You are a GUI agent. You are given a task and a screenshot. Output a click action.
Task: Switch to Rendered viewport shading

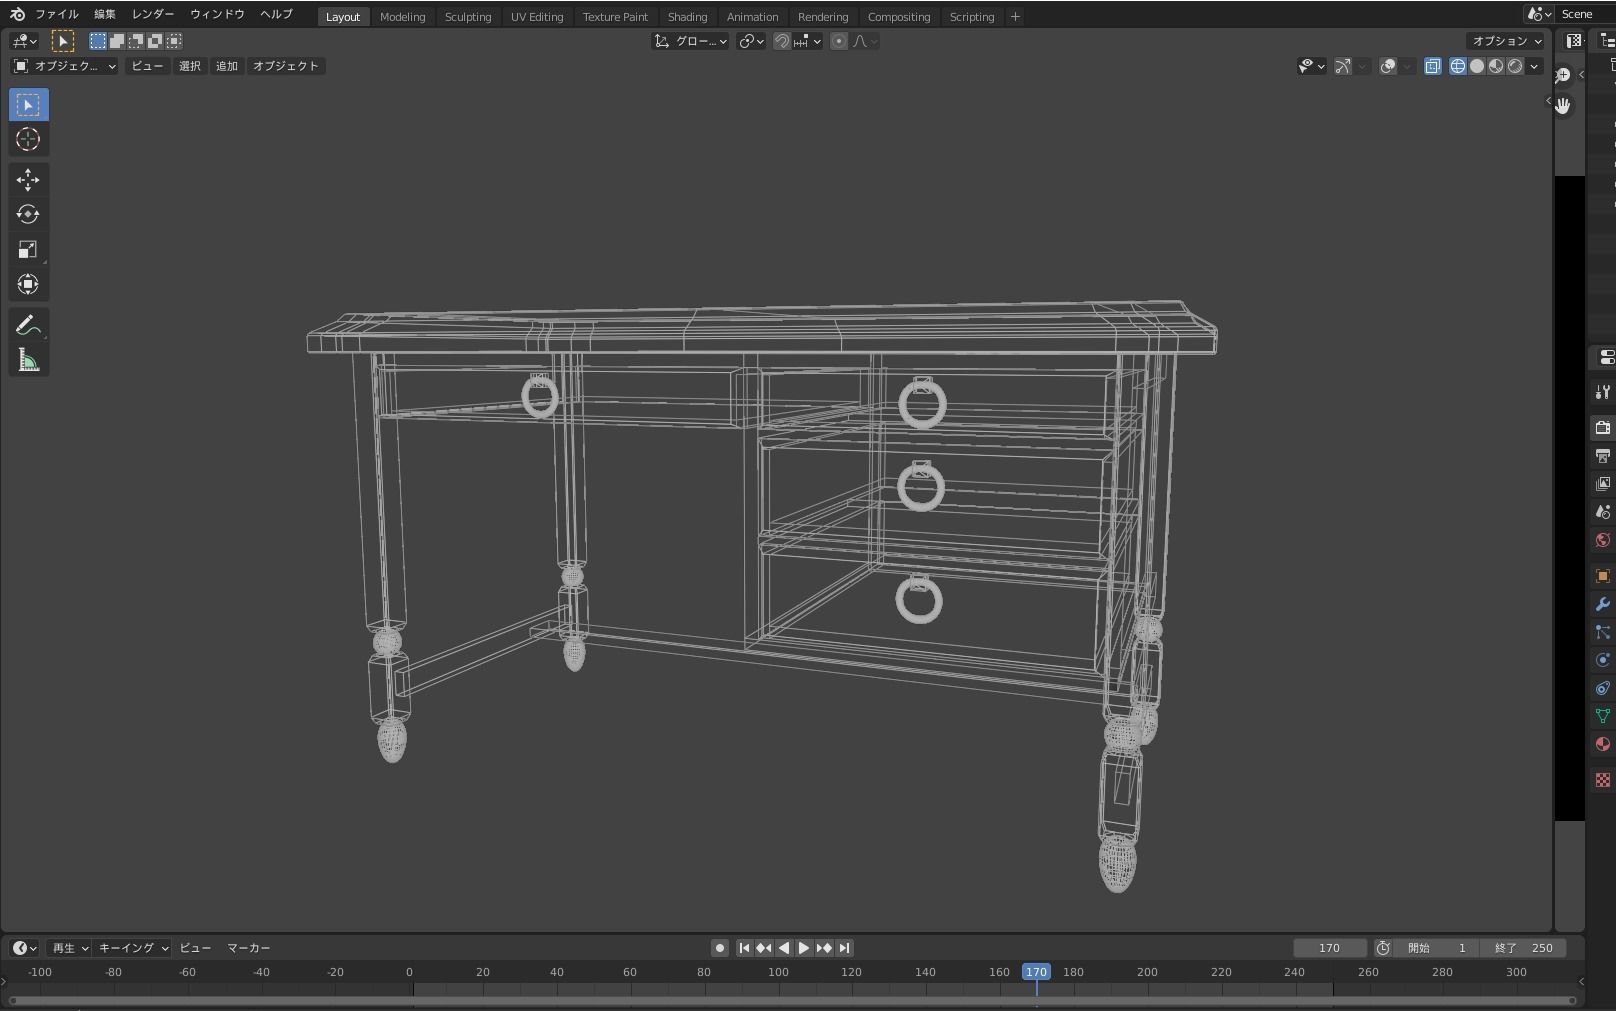[1516, 66]
